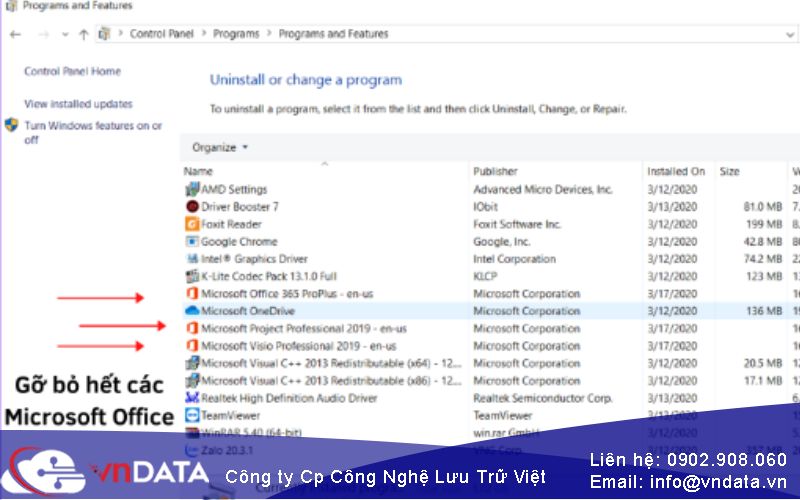Sort by the Size column header
Screen dimensions: 800x500
coord(730,171)
